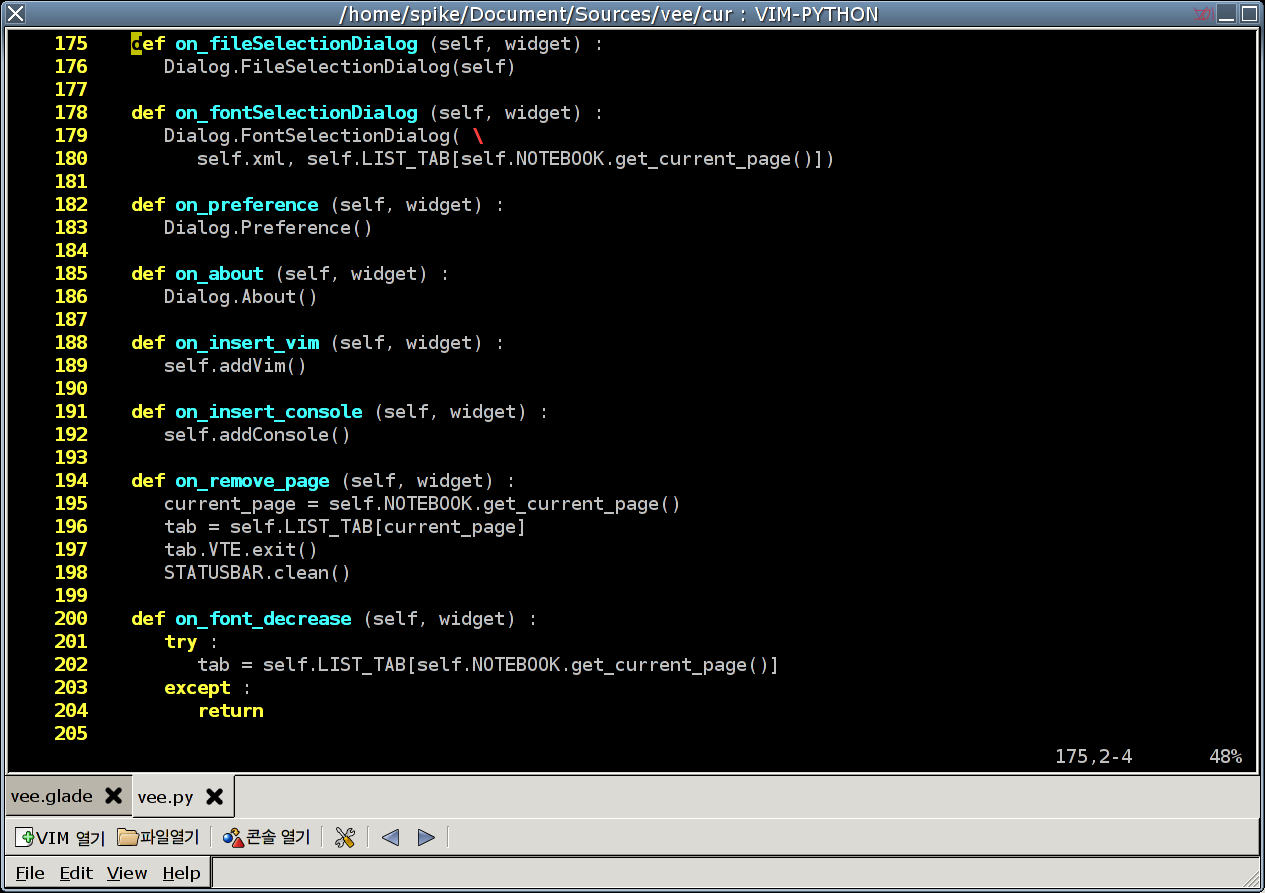
Task: Go to previous tab with left arrow
Action: tap(390, 837)
